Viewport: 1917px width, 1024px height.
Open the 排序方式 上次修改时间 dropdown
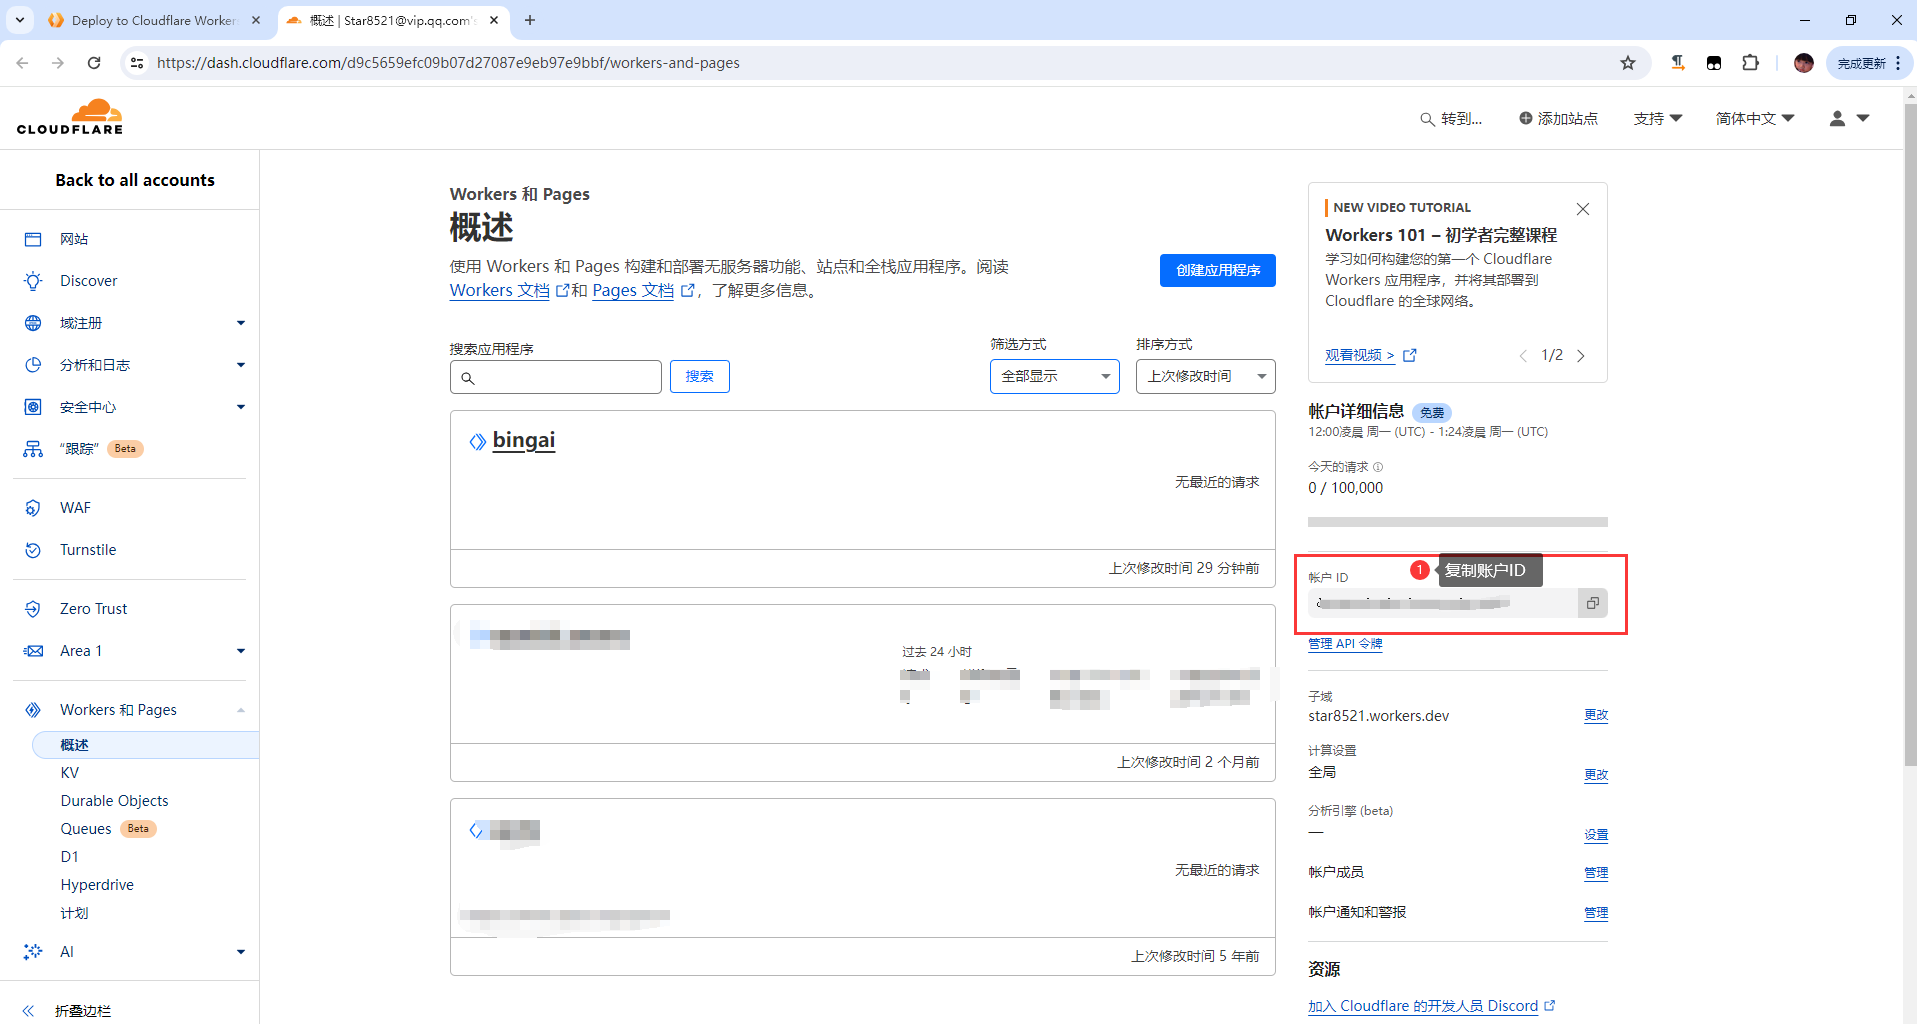click(x=1206, y=376)
